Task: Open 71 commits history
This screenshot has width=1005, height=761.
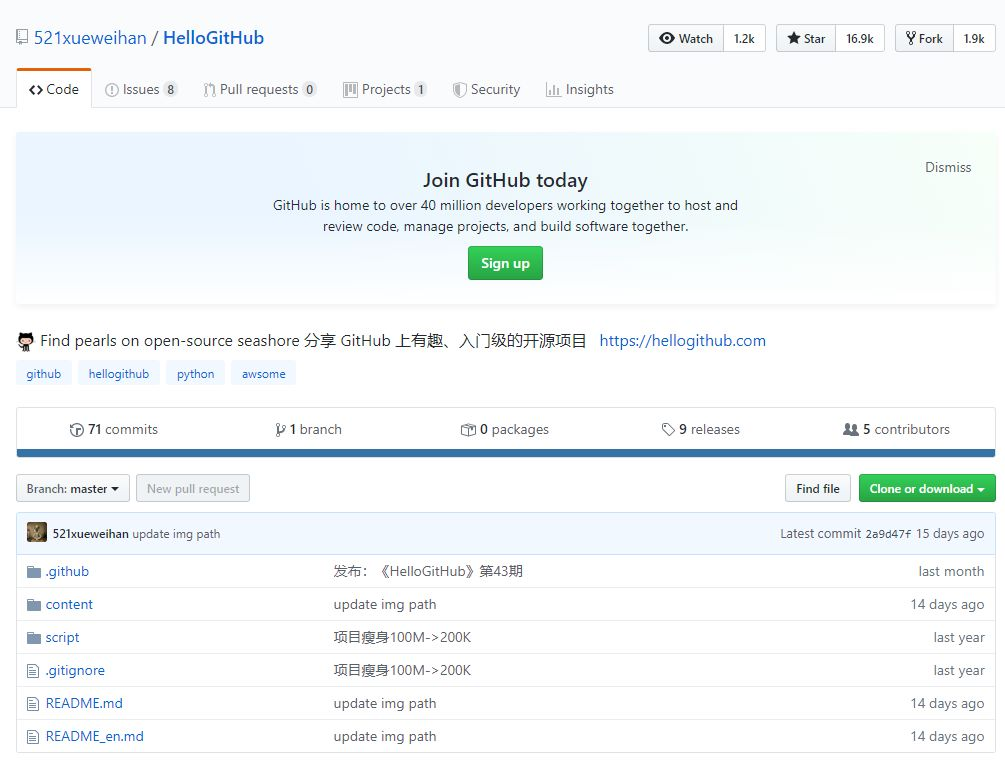Action: click(113, 430)
